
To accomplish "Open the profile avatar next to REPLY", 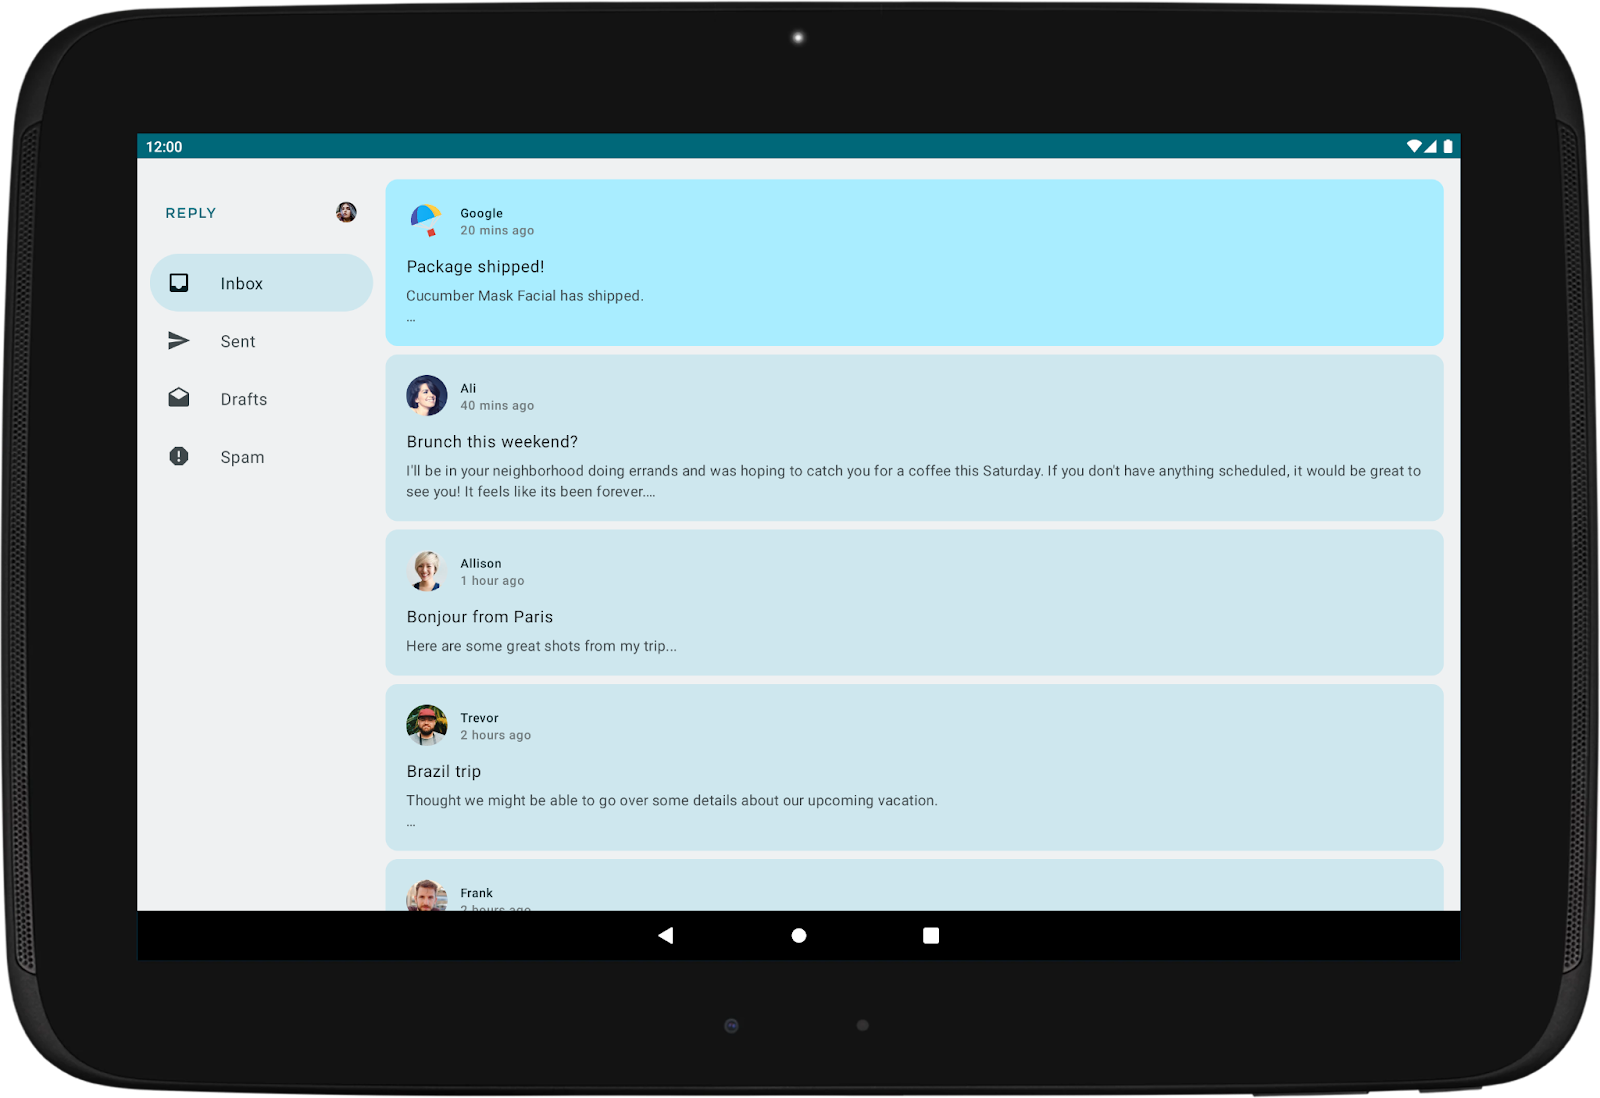I will point(346,212).
